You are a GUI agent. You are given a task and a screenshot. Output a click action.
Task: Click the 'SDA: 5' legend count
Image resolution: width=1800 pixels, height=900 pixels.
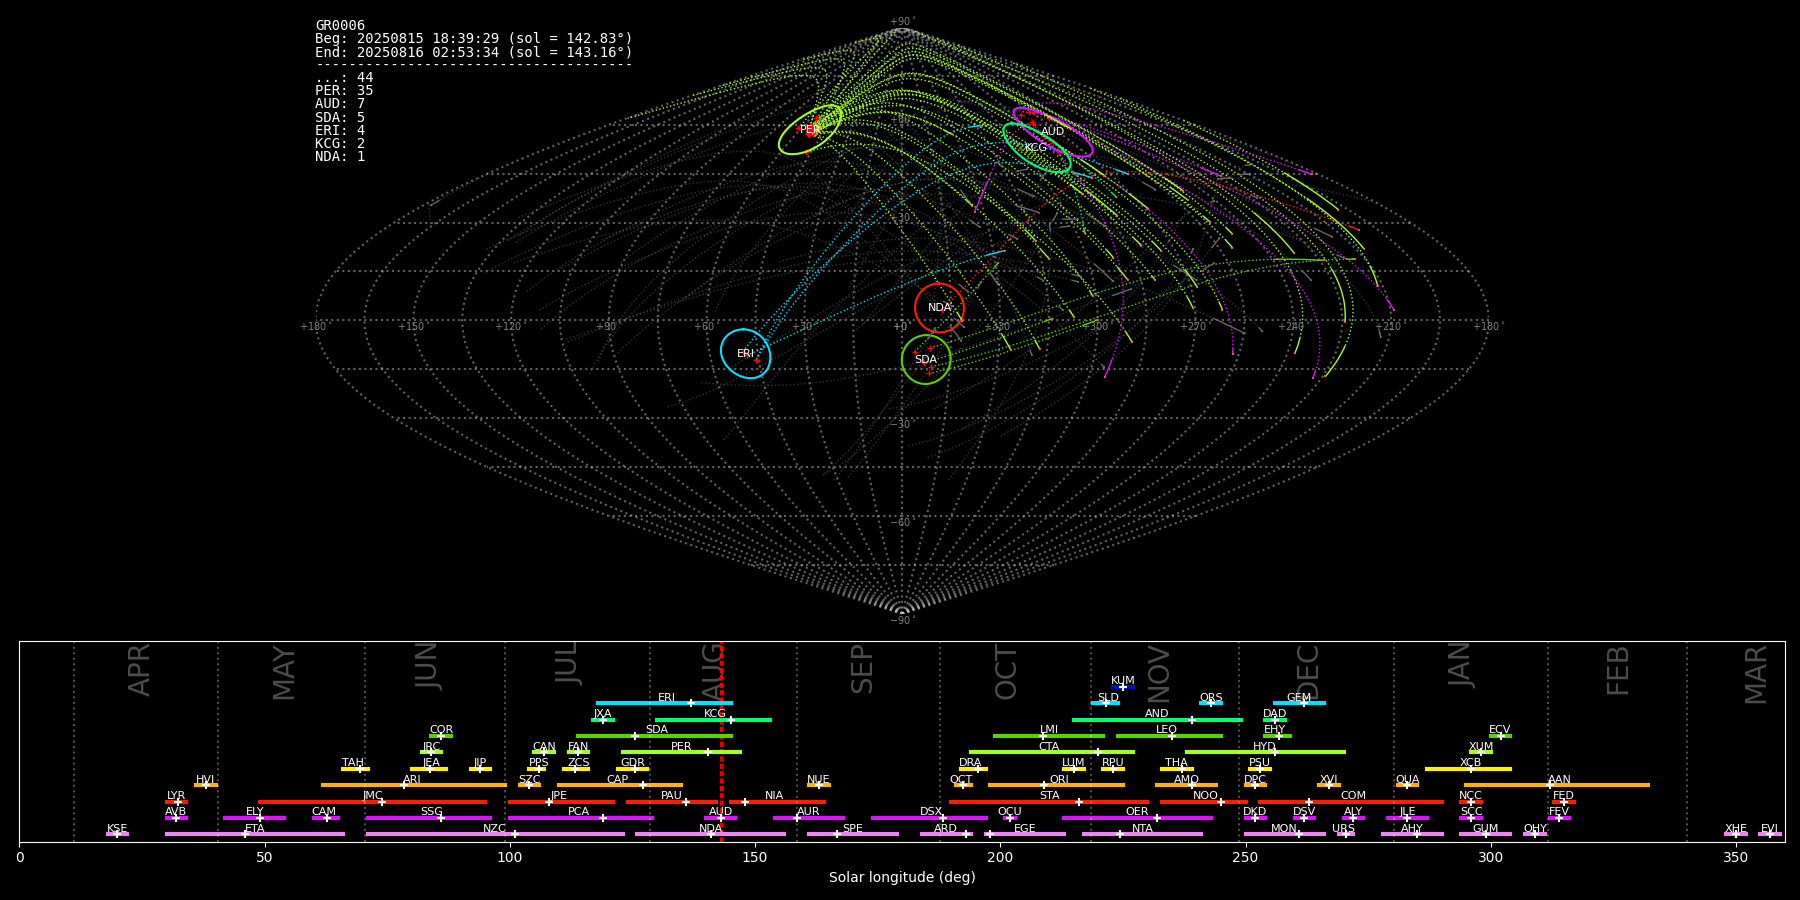point(340,118)
